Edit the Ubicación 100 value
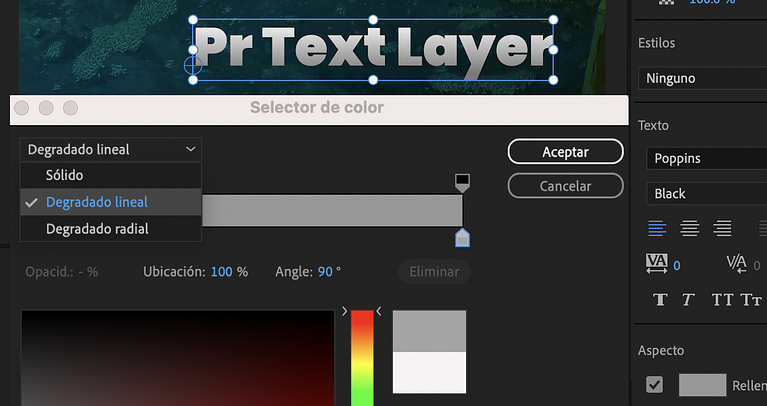767x406 pixels. (x=222, y=271)
